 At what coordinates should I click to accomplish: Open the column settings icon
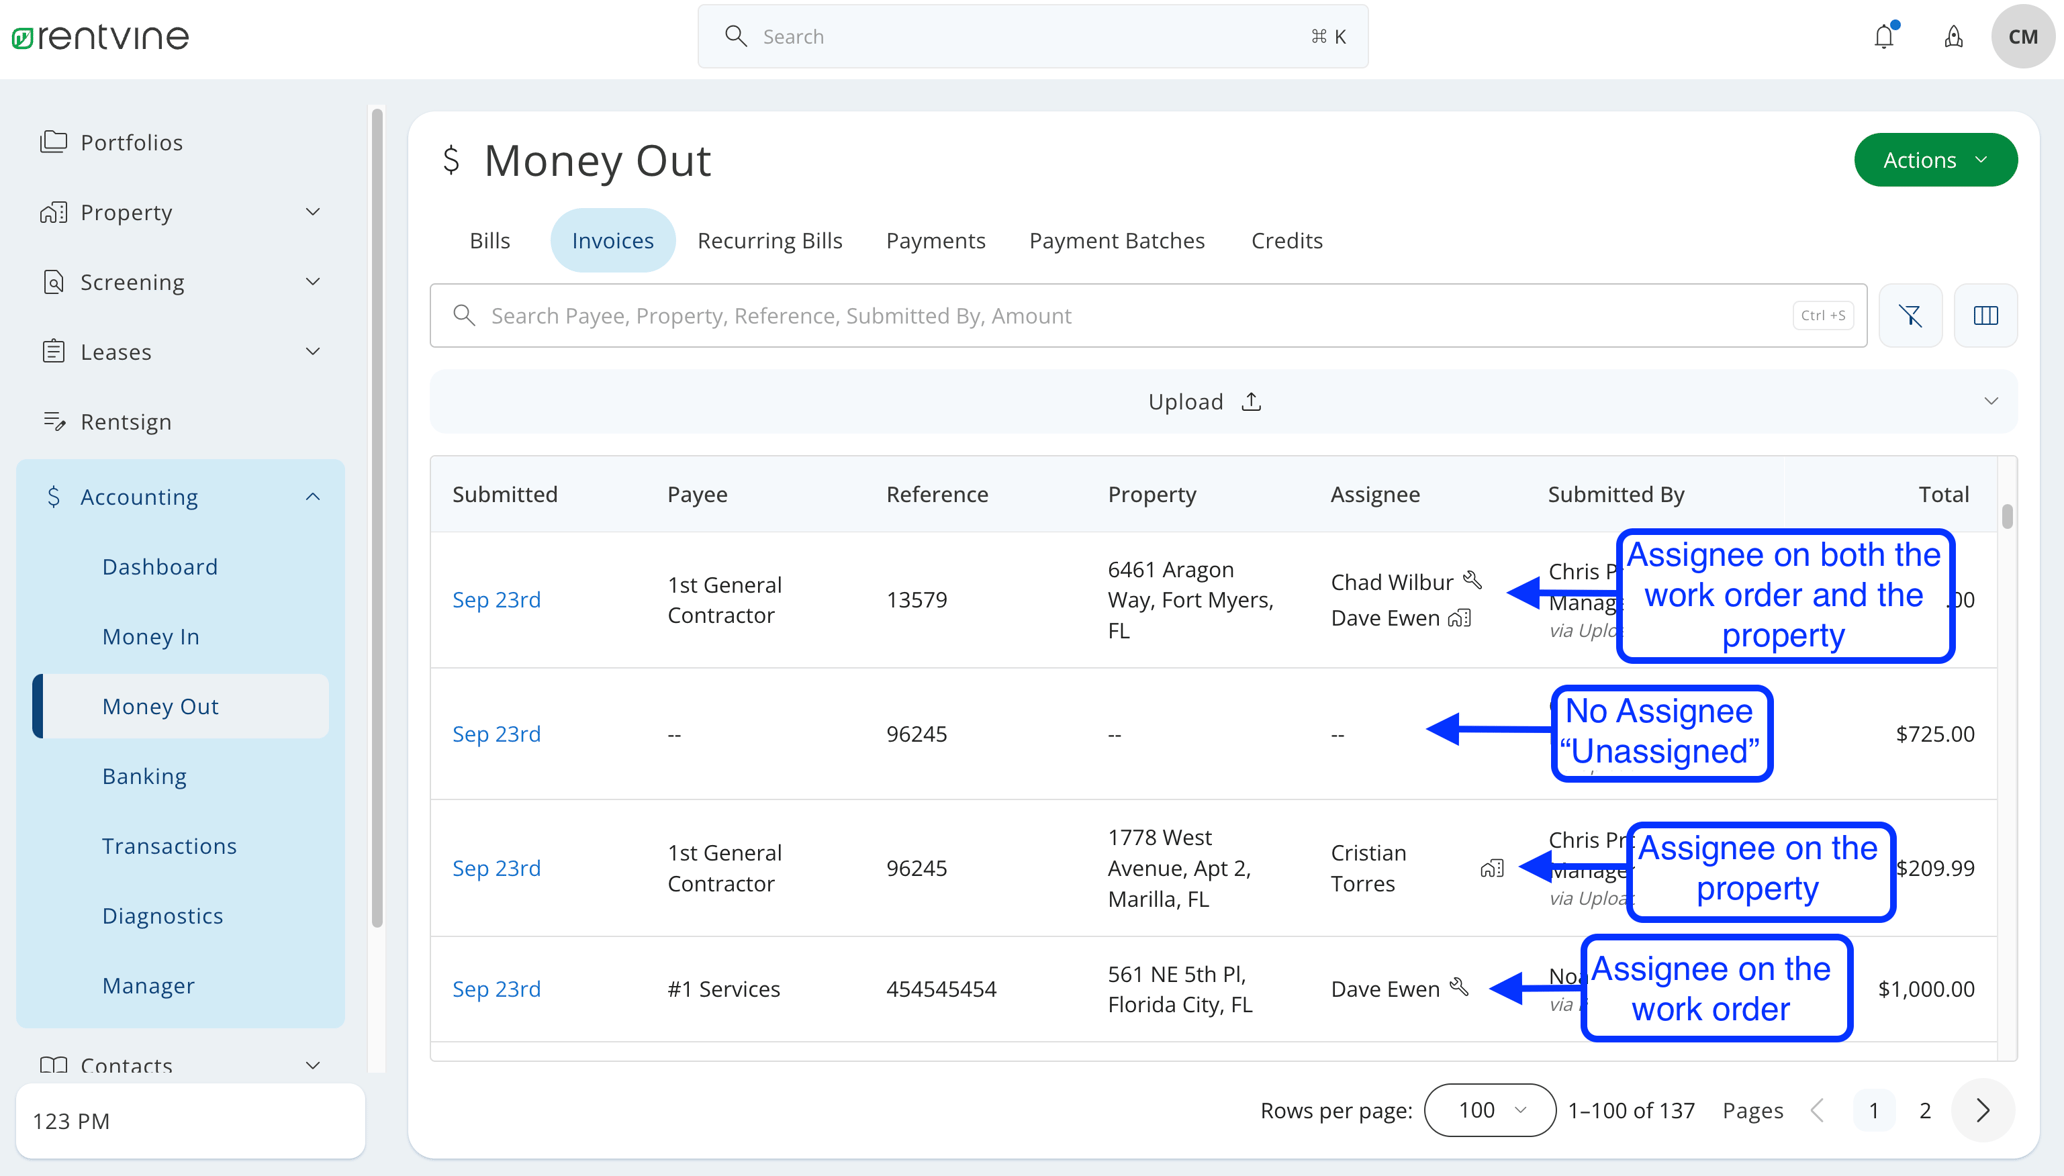pos(1986,315)
